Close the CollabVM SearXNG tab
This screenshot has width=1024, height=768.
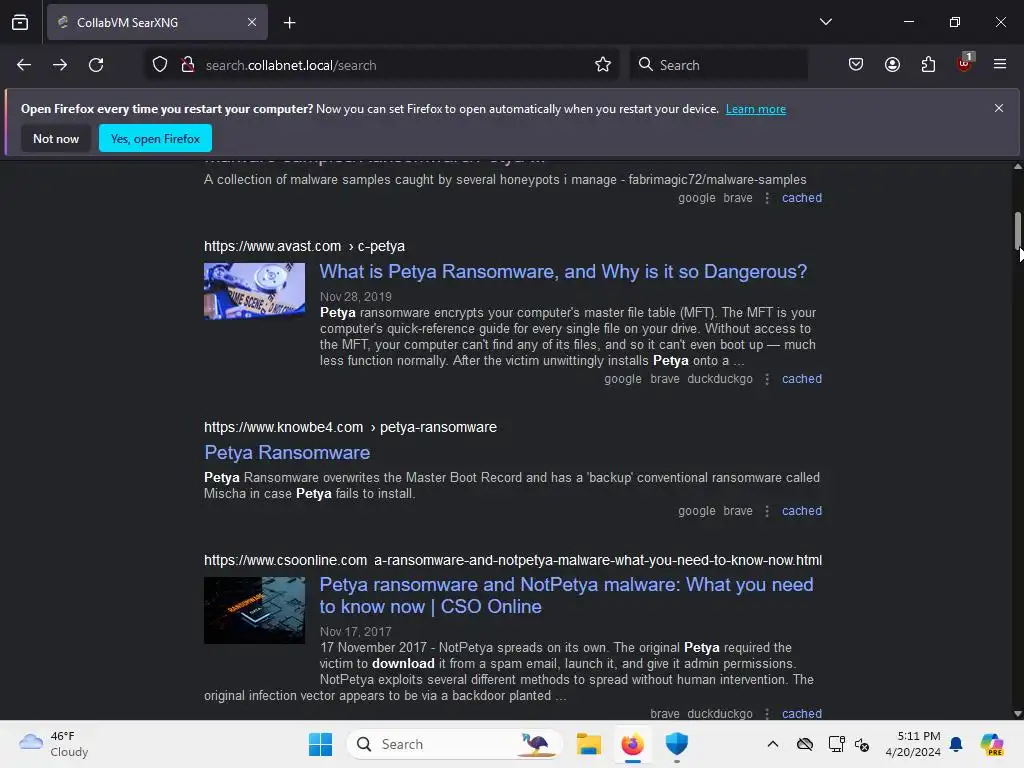(252, 22)
